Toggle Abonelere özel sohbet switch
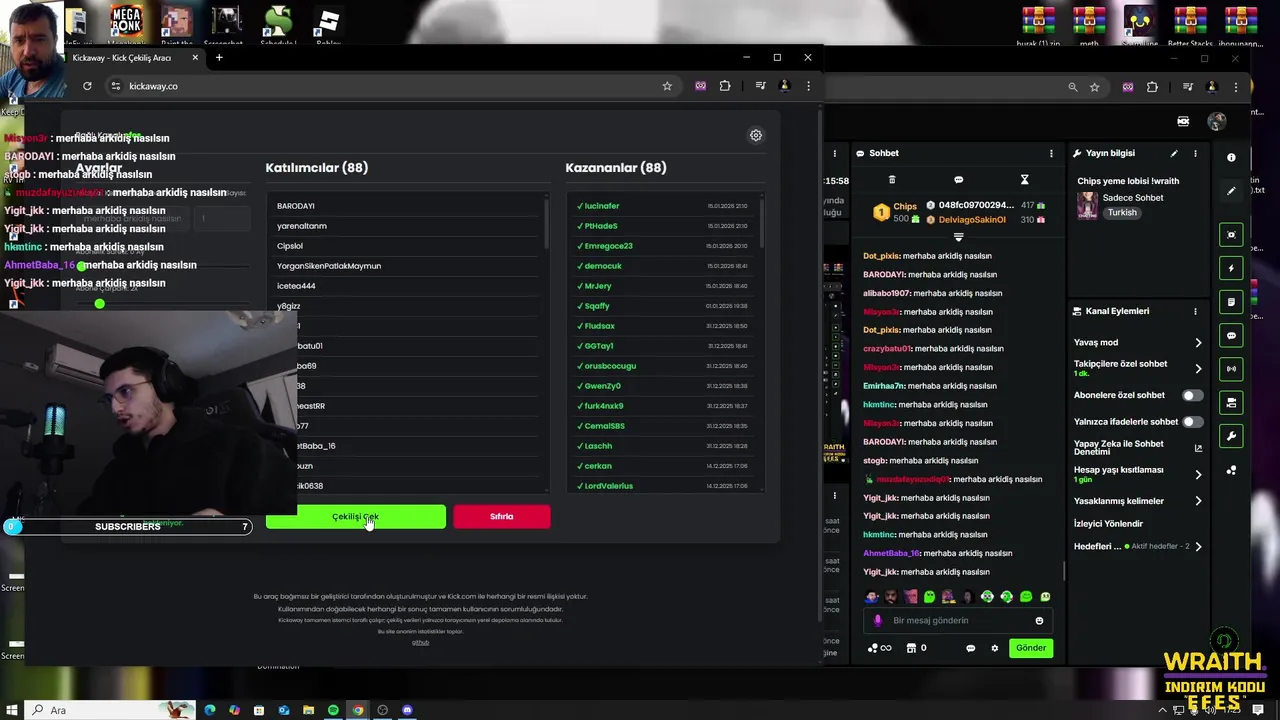This screenshot has height=720, width=1280. click(x=1193, y=395)
